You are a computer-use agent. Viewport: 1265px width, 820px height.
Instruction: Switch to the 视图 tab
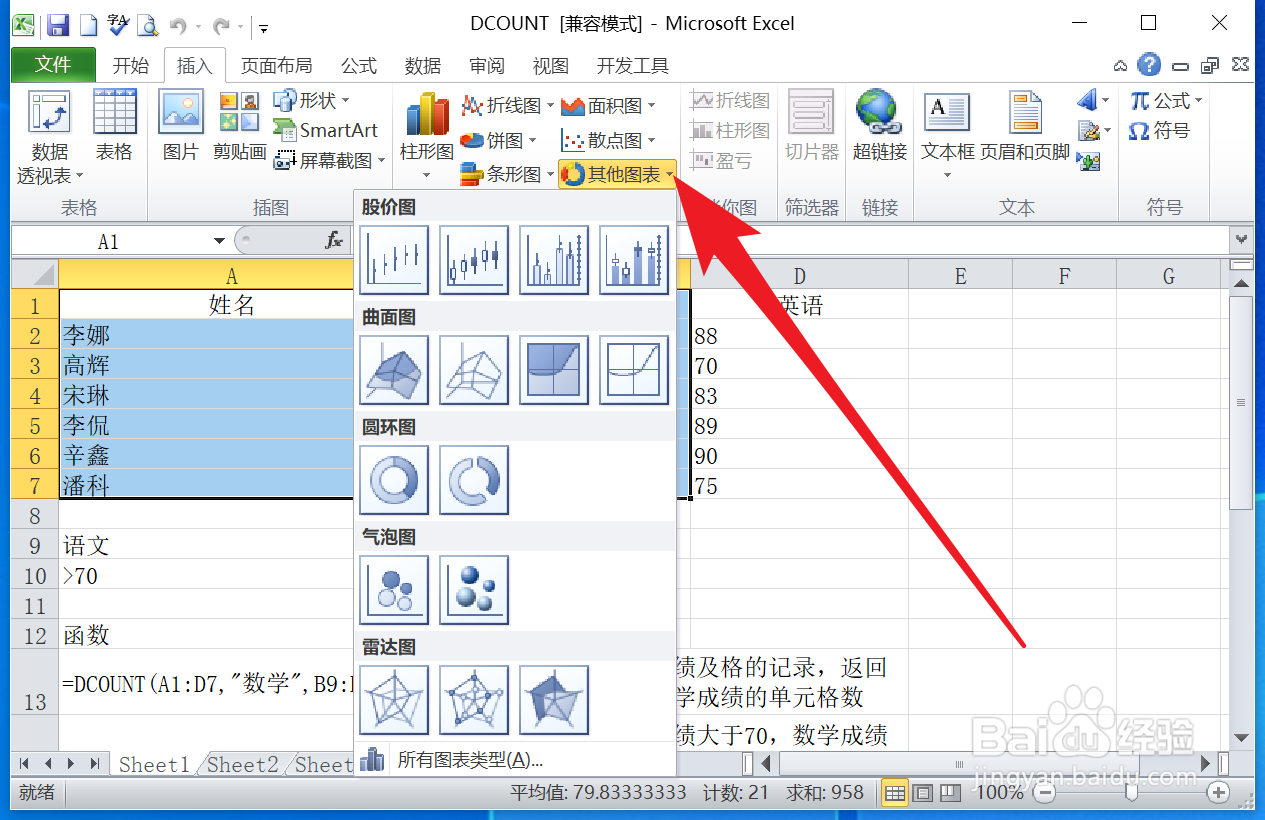[x=551, y=66]
